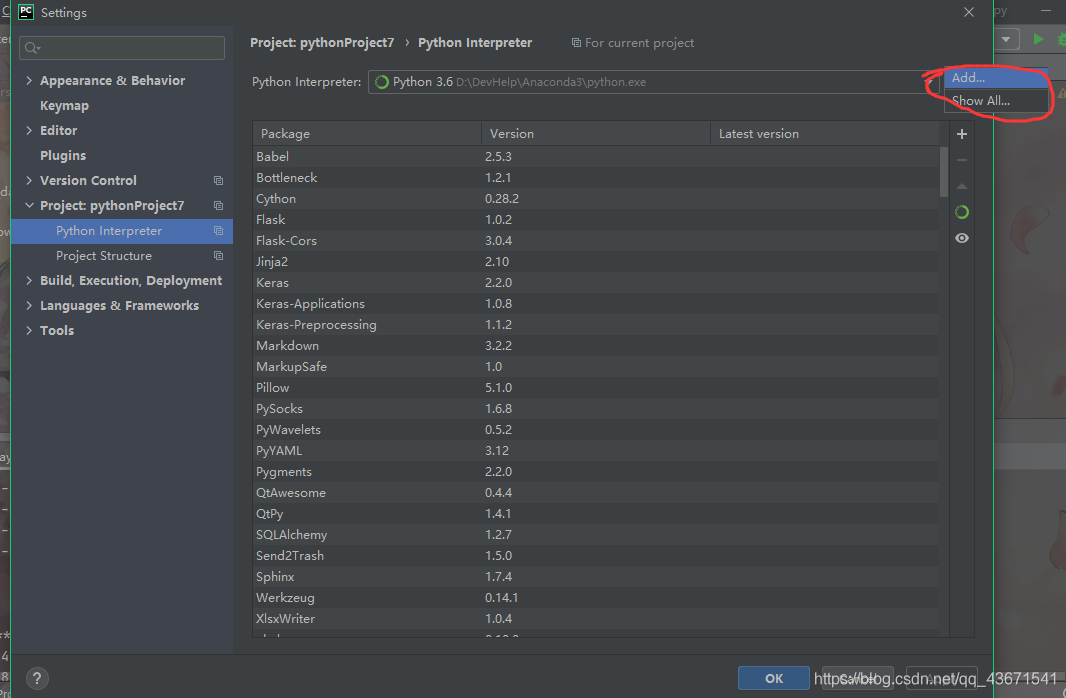Screen dimensions: 1066x698
Task: Toggle the show early releases eye icon
Action: pos(961,238)
